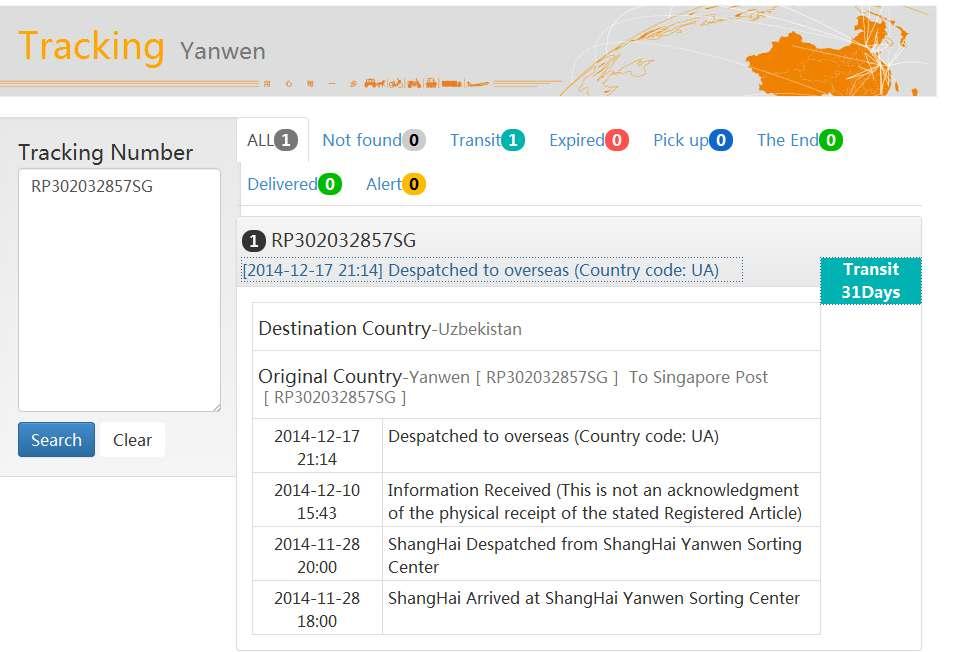This screenshot has height=652, width=954.
Task: Click the Clear button
Action: (132, 440)
